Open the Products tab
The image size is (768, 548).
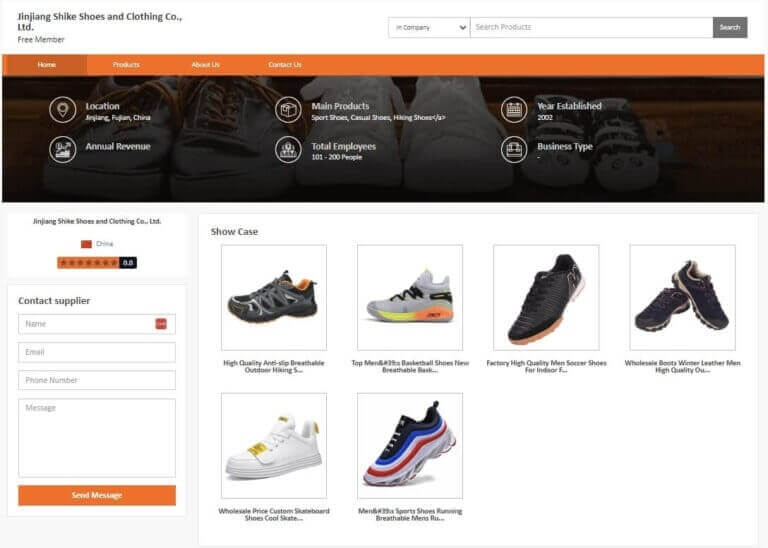126,65
